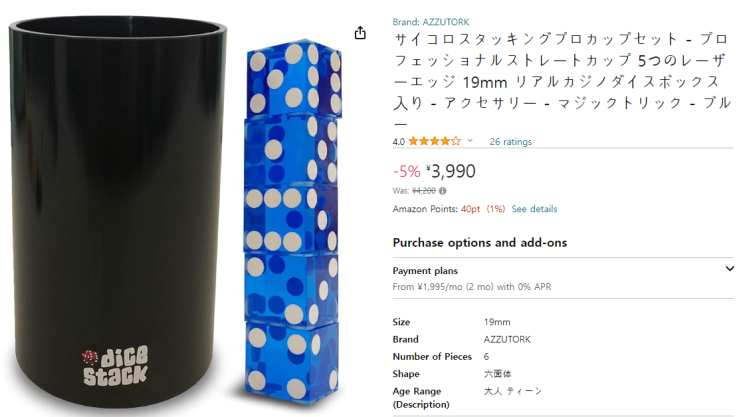Click the struck-through ¥4,200 price

tap(424, 191)
